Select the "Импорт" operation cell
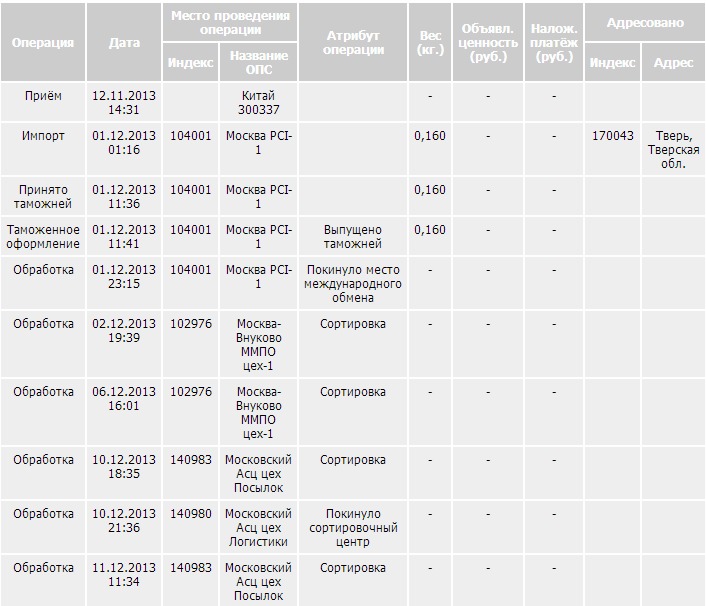The height and width of the screenshot is (606, 706). pyautogui.click(x=43, y=136)
